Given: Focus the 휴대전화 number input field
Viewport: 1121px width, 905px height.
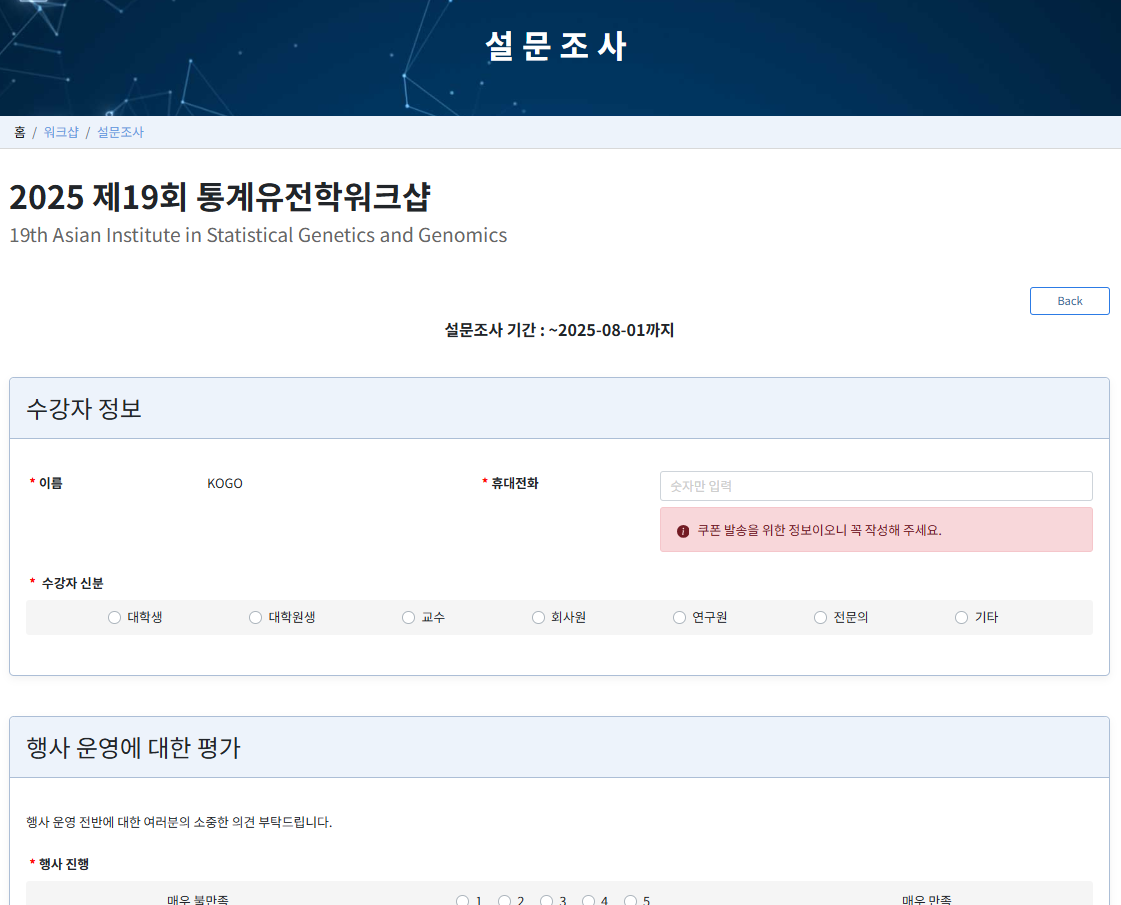Looking at the screenshot, I should click(x=876, y=486).
